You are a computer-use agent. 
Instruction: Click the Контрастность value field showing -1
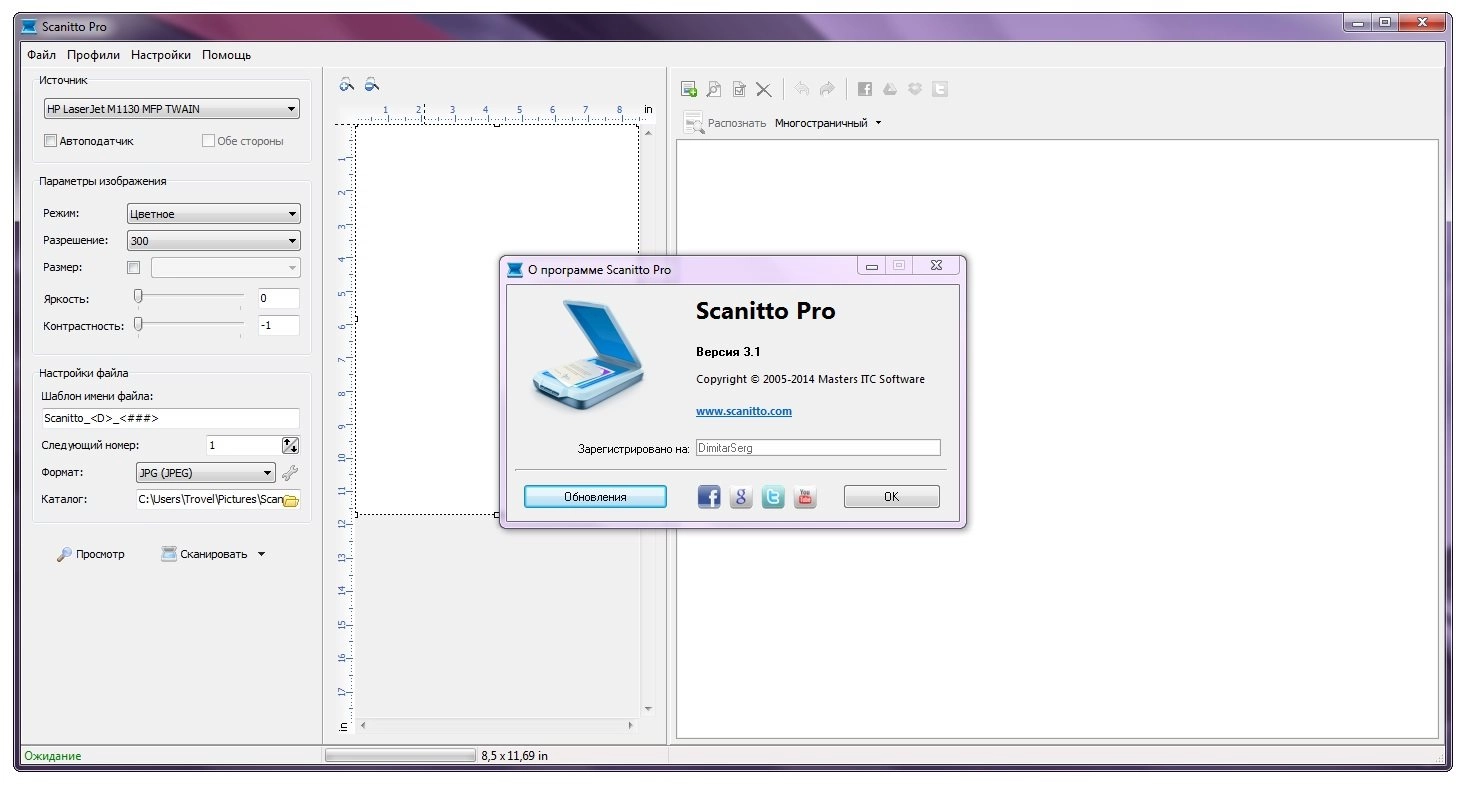point(279,325)
